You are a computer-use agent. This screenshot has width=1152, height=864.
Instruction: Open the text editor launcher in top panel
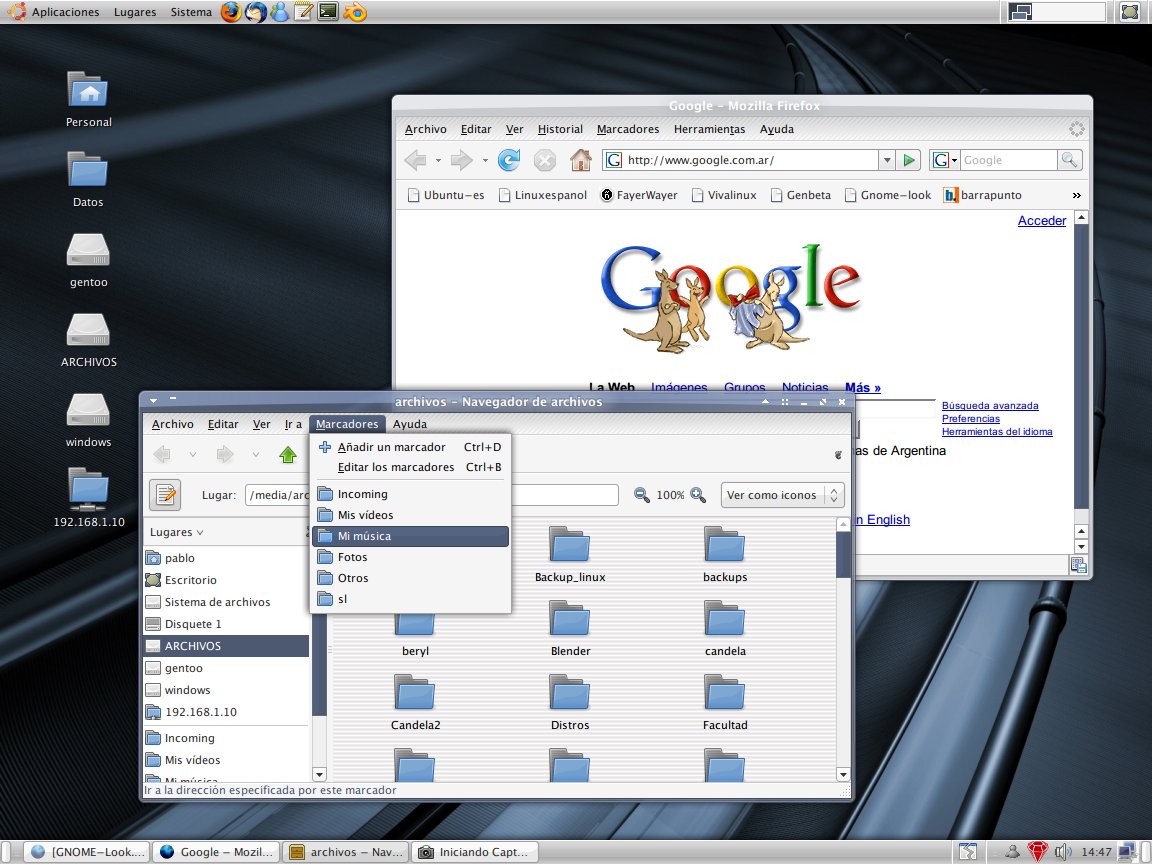pos(303,12)
